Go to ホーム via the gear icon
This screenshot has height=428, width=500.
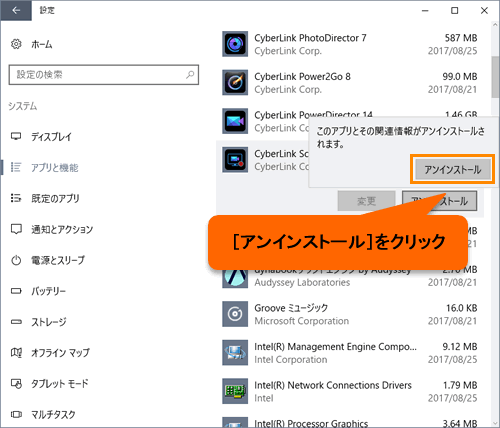click(16, 44)
